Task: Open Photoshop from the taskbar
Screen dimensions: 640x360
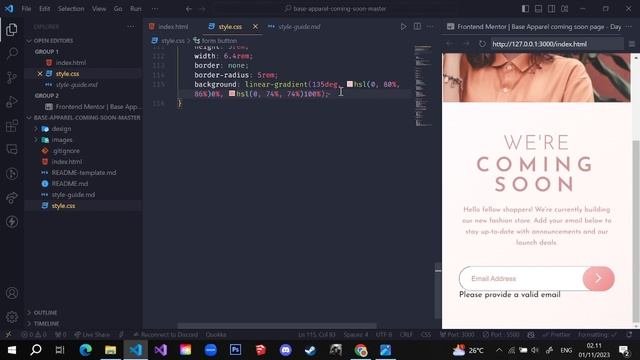Action: click(x=236, y=350)
